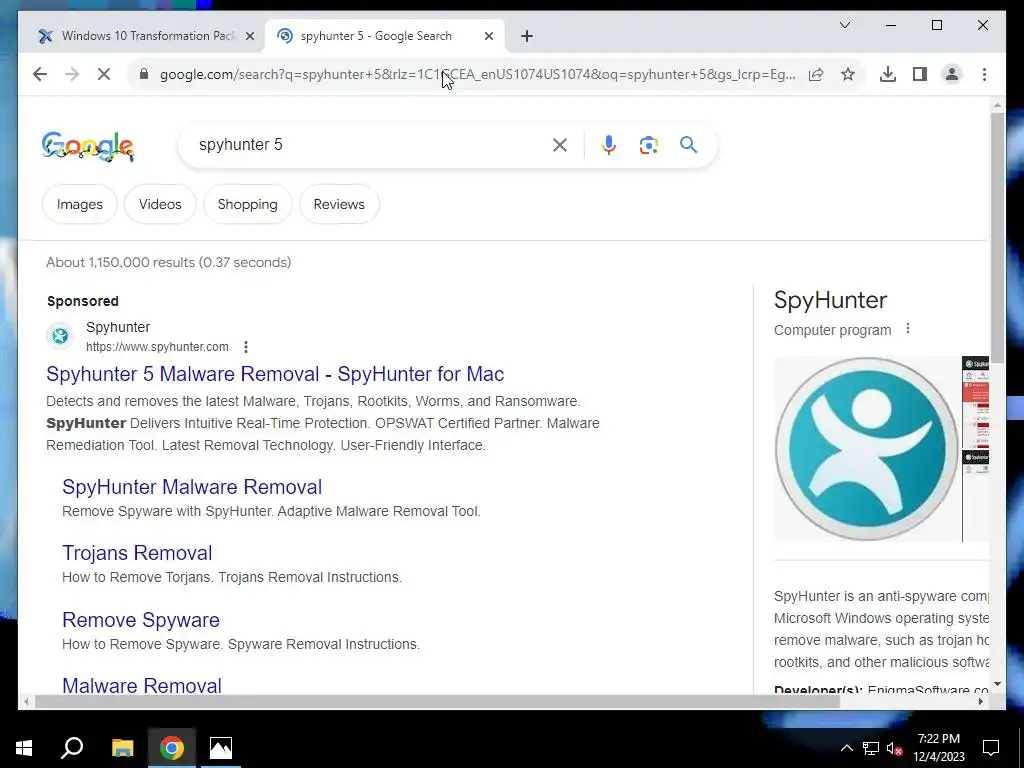This screenshot has height=768, width=1024.
Task: Filter results by Reviews
Action: 339,204
